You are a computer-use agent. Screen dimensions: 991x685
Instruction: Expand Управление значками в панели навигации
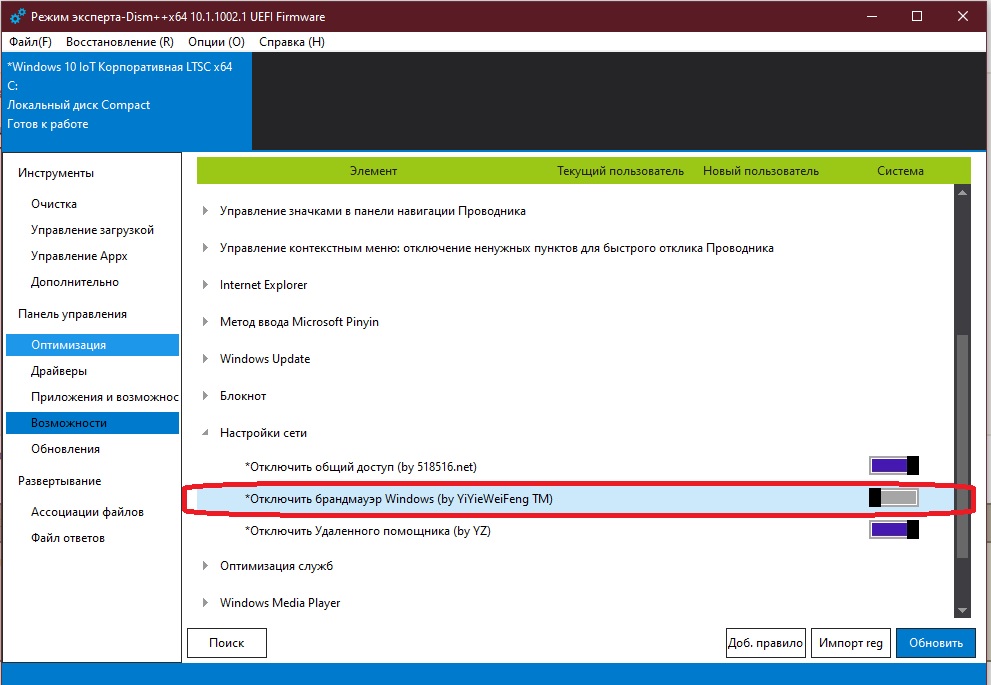205,211
